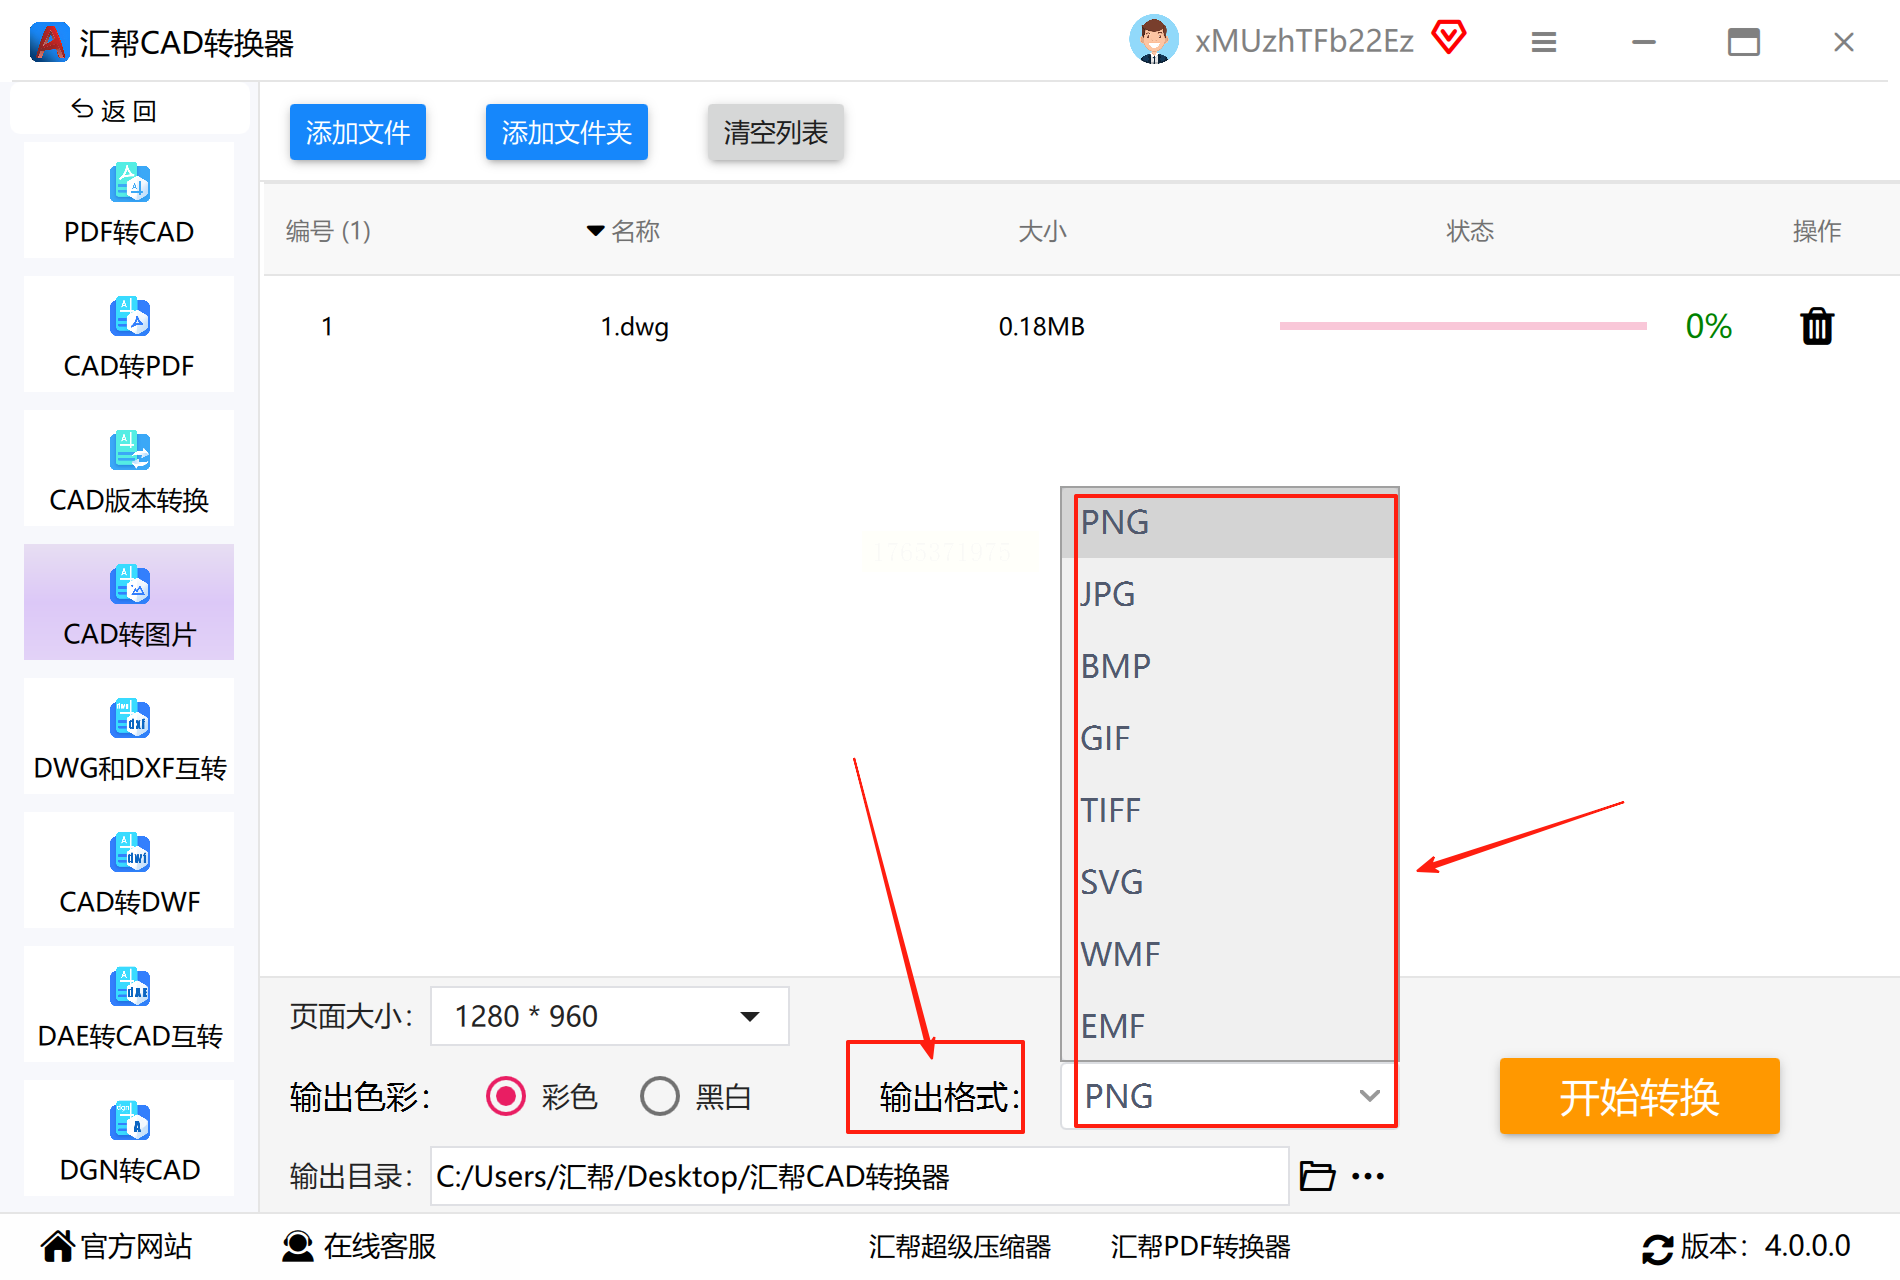Open the CAD转DWF tool
The width and height of the screenshot is (1900, 1280).
point(129,871)
